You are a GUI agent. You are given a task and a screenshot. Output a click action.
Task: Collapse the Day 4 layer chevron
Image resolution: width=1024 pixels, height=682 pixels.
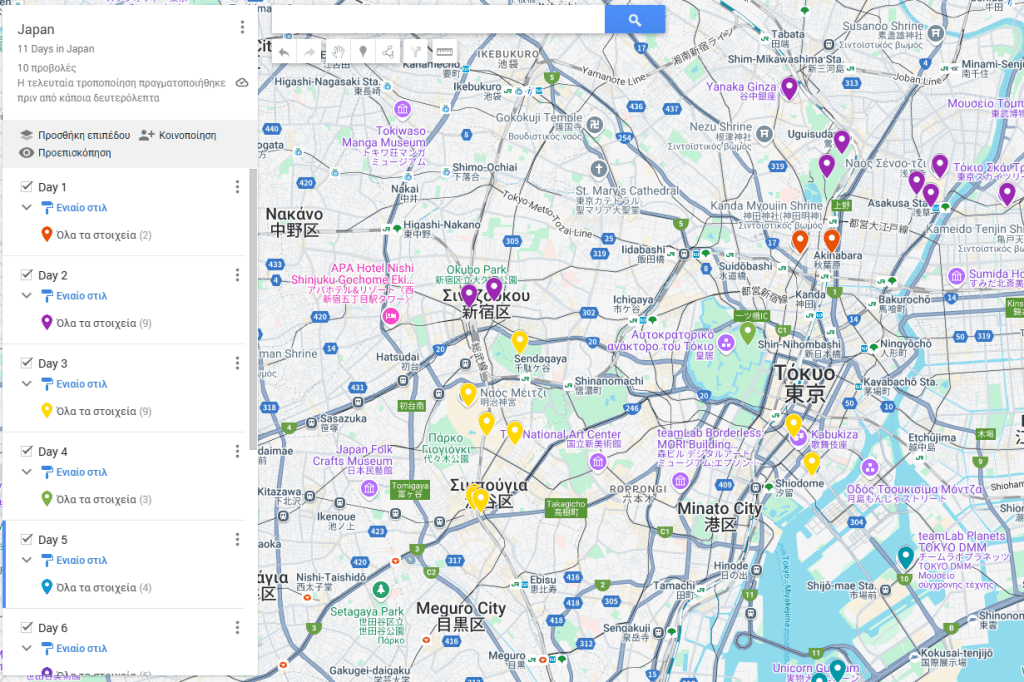point(27,472)
